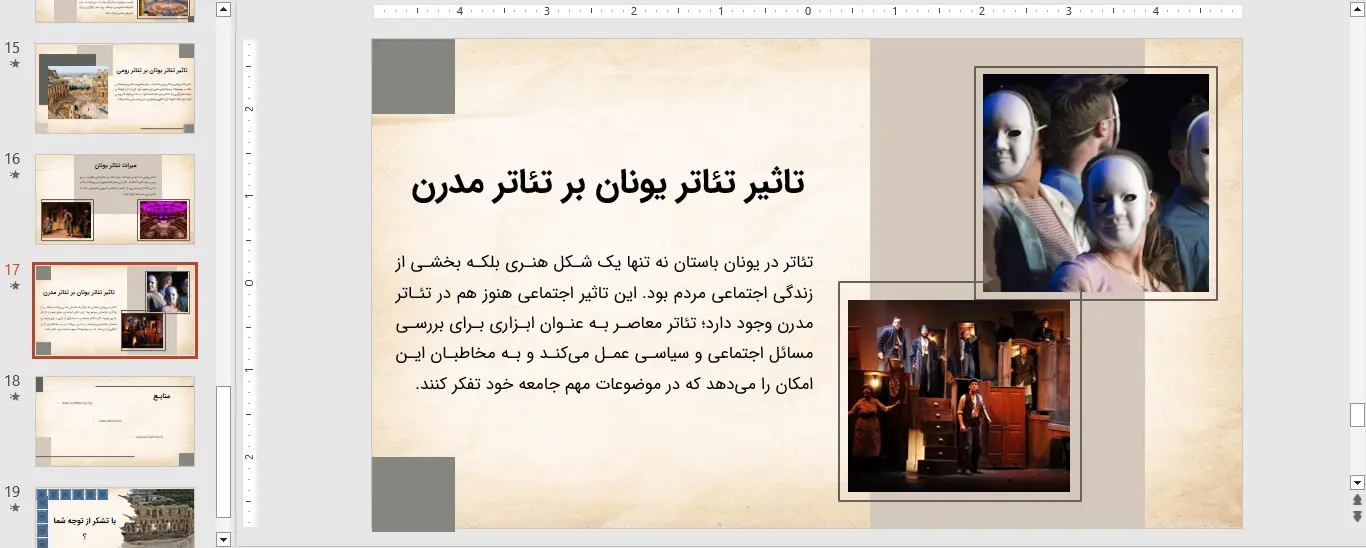Click the body paragraph text box
The height and width of the screenshot is (548, 1366).
coord(604,323)
